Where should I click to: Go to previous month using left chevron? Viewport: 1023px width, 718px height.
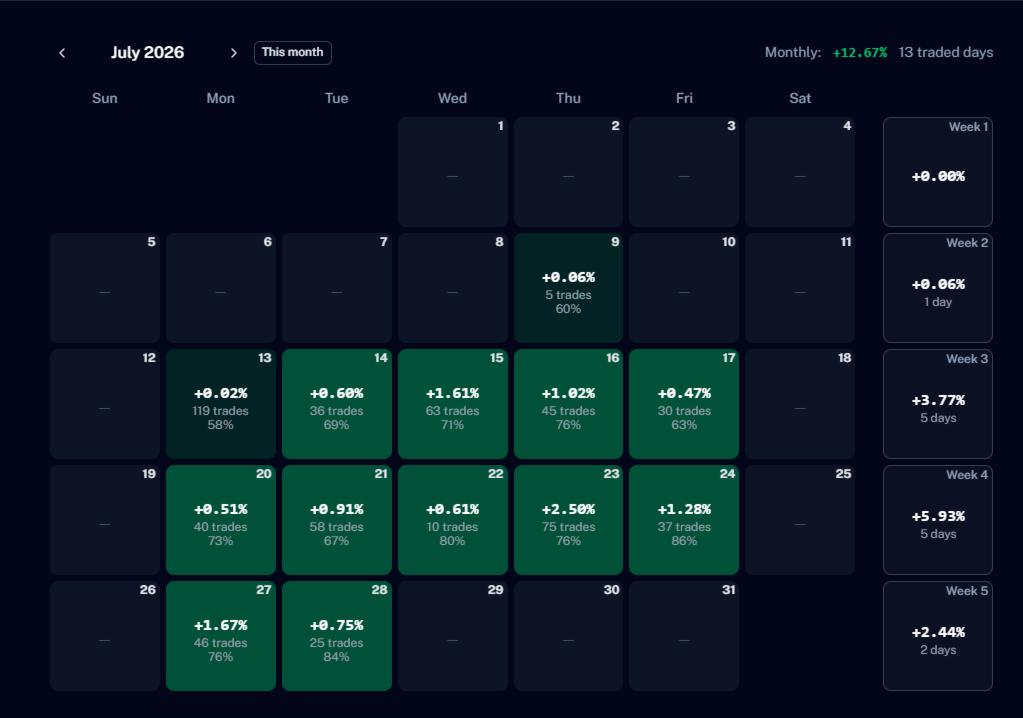[x=62, y=53]
